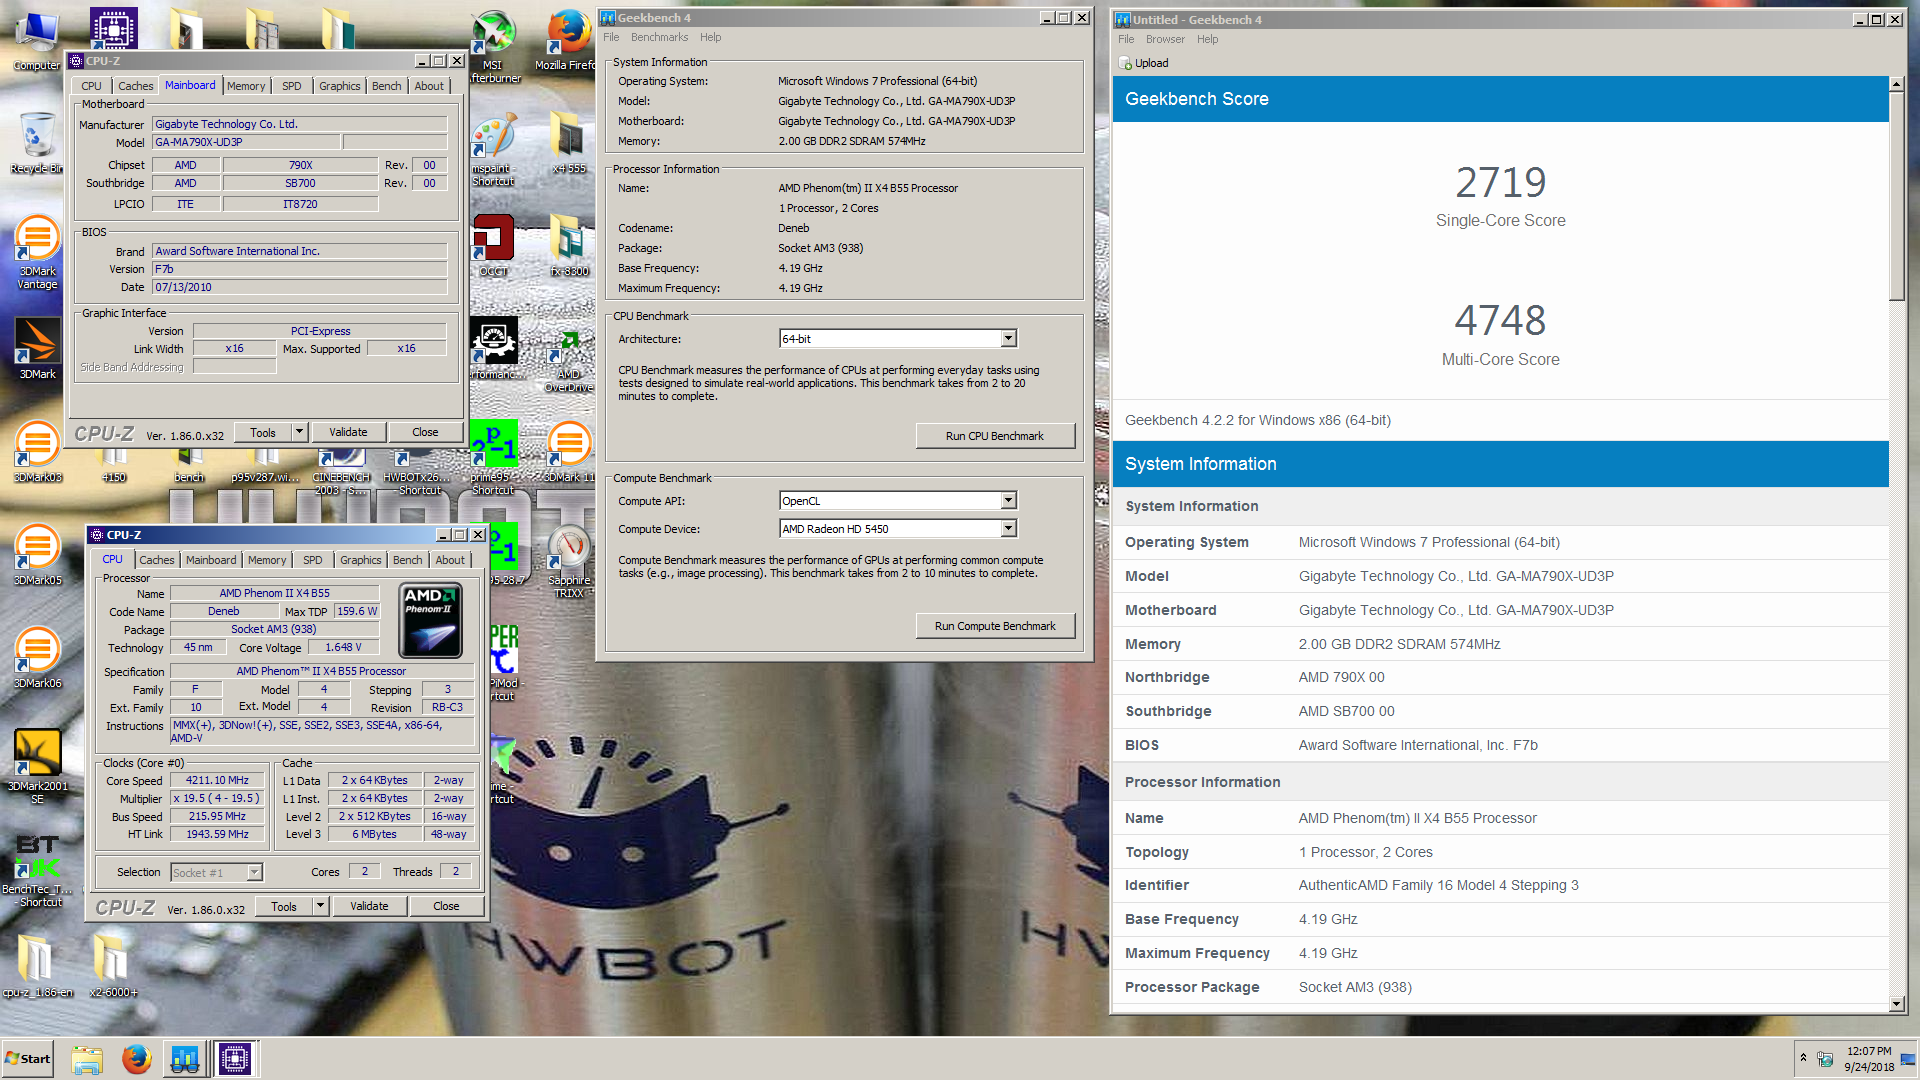Image resolution: width=1920 pixels, height=1080 pixels.
Task: Open Browser menu in Untitled Geekbench window
Action: pyautogui.click(x=1165, y=39)
